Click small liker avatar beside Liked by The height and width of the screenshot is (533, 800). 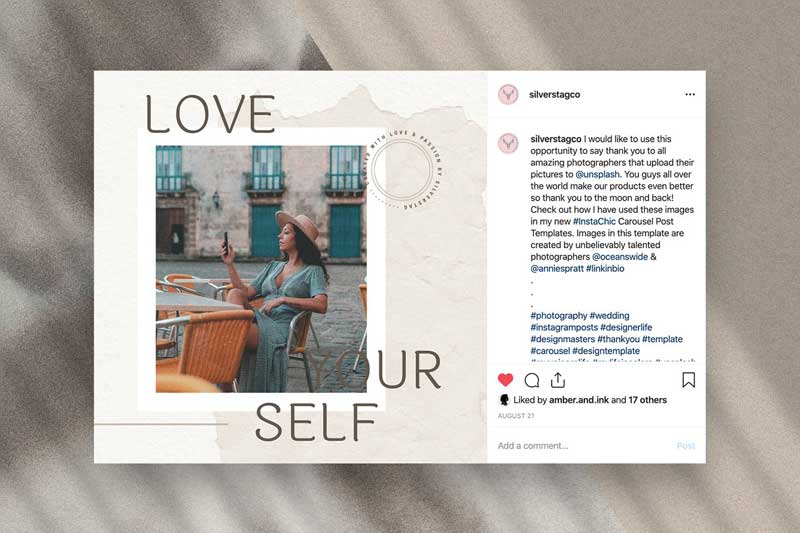[x=504, y=400]
